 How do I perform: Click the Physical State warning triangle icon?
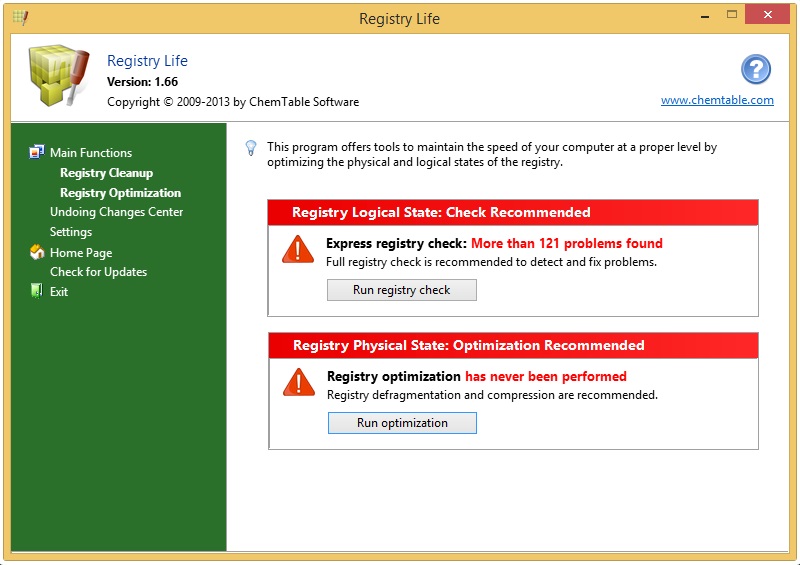pyautogui.click(x=298, y=382)
